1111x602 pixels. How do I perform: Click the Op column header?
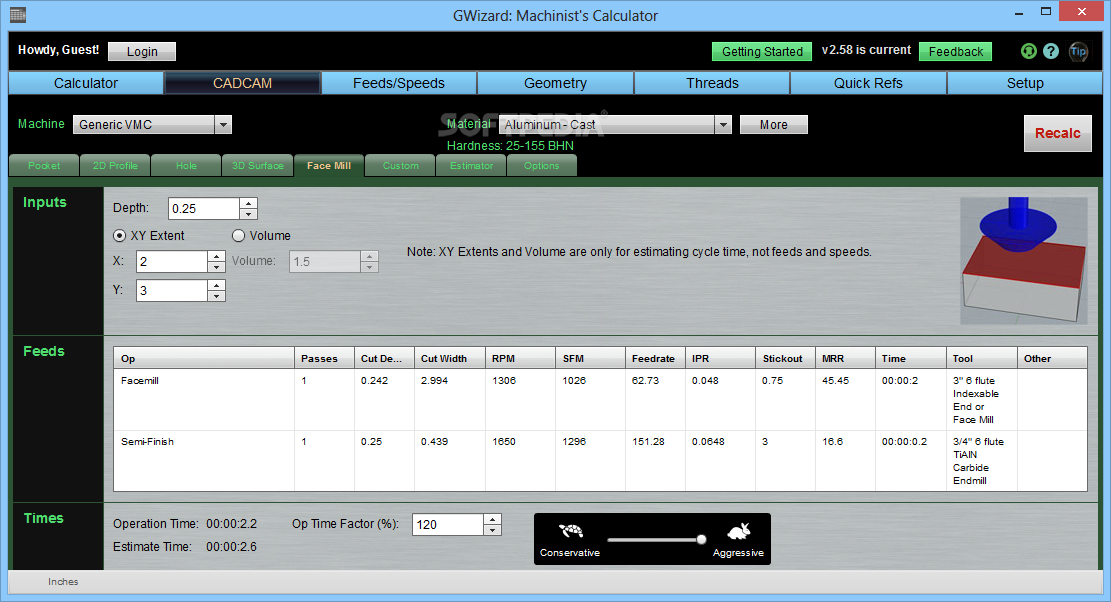coord(204,358)
